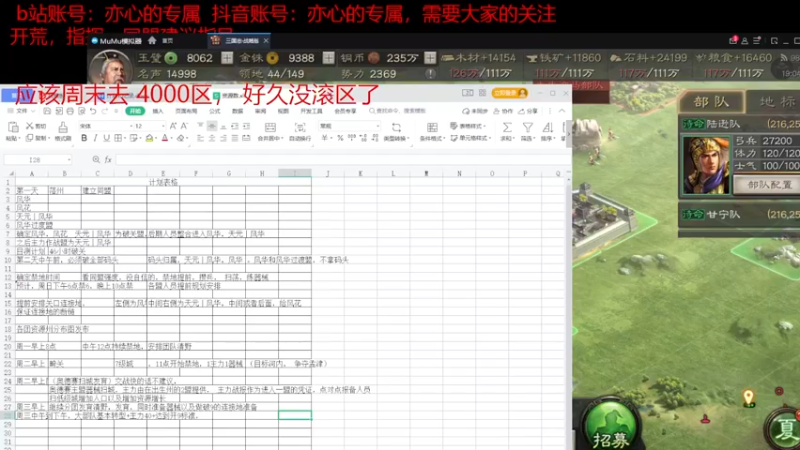Click the Sum (求和) sigma icon

coord(507,127)
